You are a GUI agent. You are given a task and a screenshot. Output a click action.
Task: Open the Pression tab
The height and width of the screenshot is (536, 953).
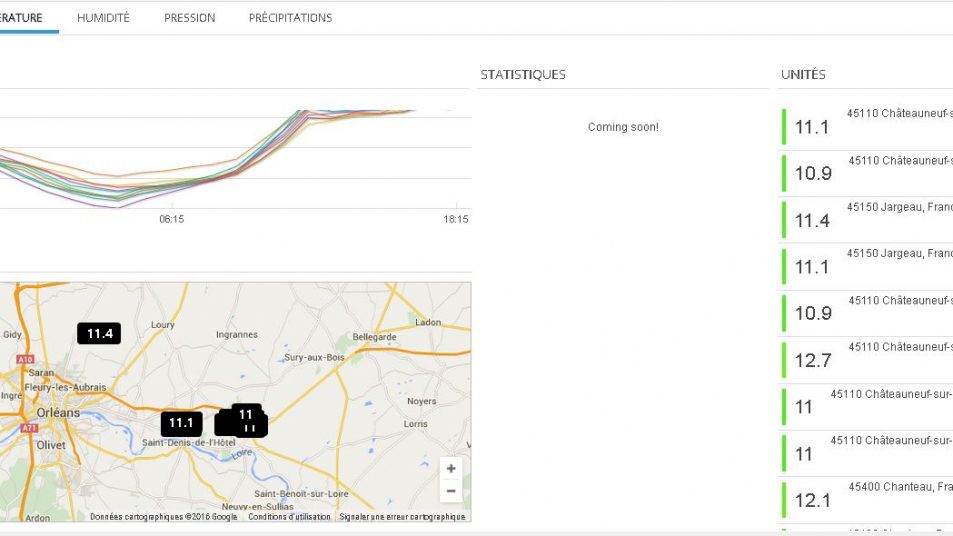pyautogui.click(x=189, y=18)
